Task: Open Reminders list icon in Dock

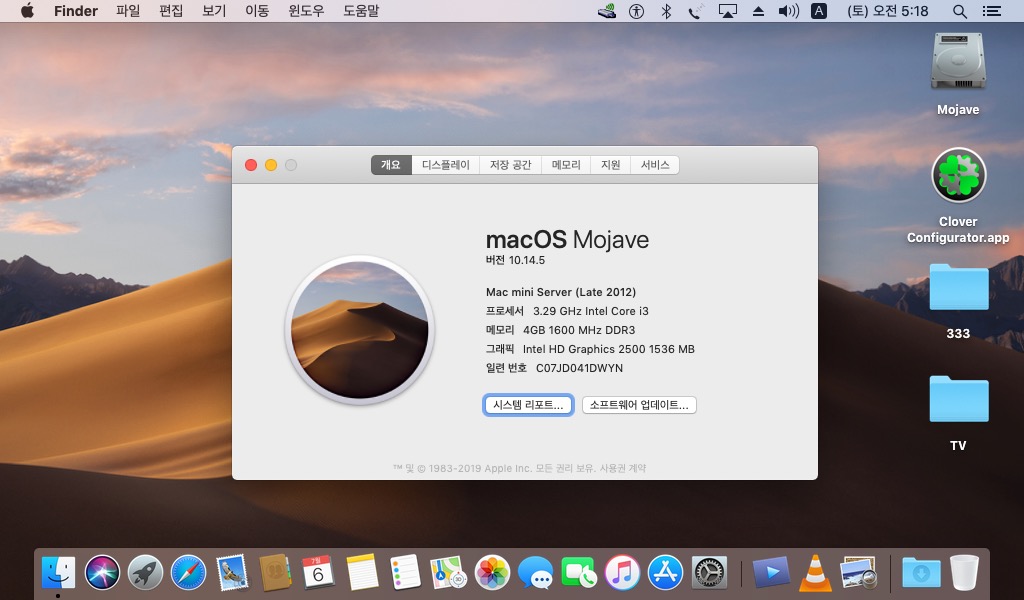Action: 405,573
